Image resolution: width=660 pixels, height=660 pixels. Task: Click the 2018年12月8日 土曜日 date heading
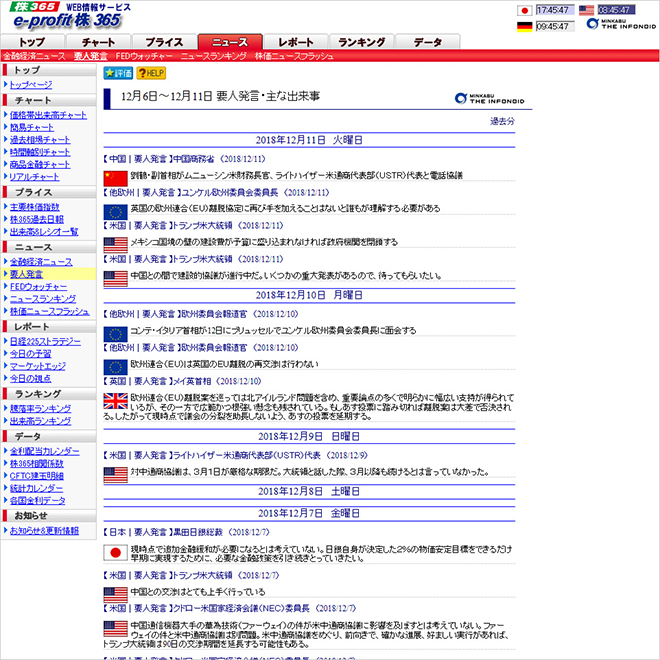[x=309, y=492]
